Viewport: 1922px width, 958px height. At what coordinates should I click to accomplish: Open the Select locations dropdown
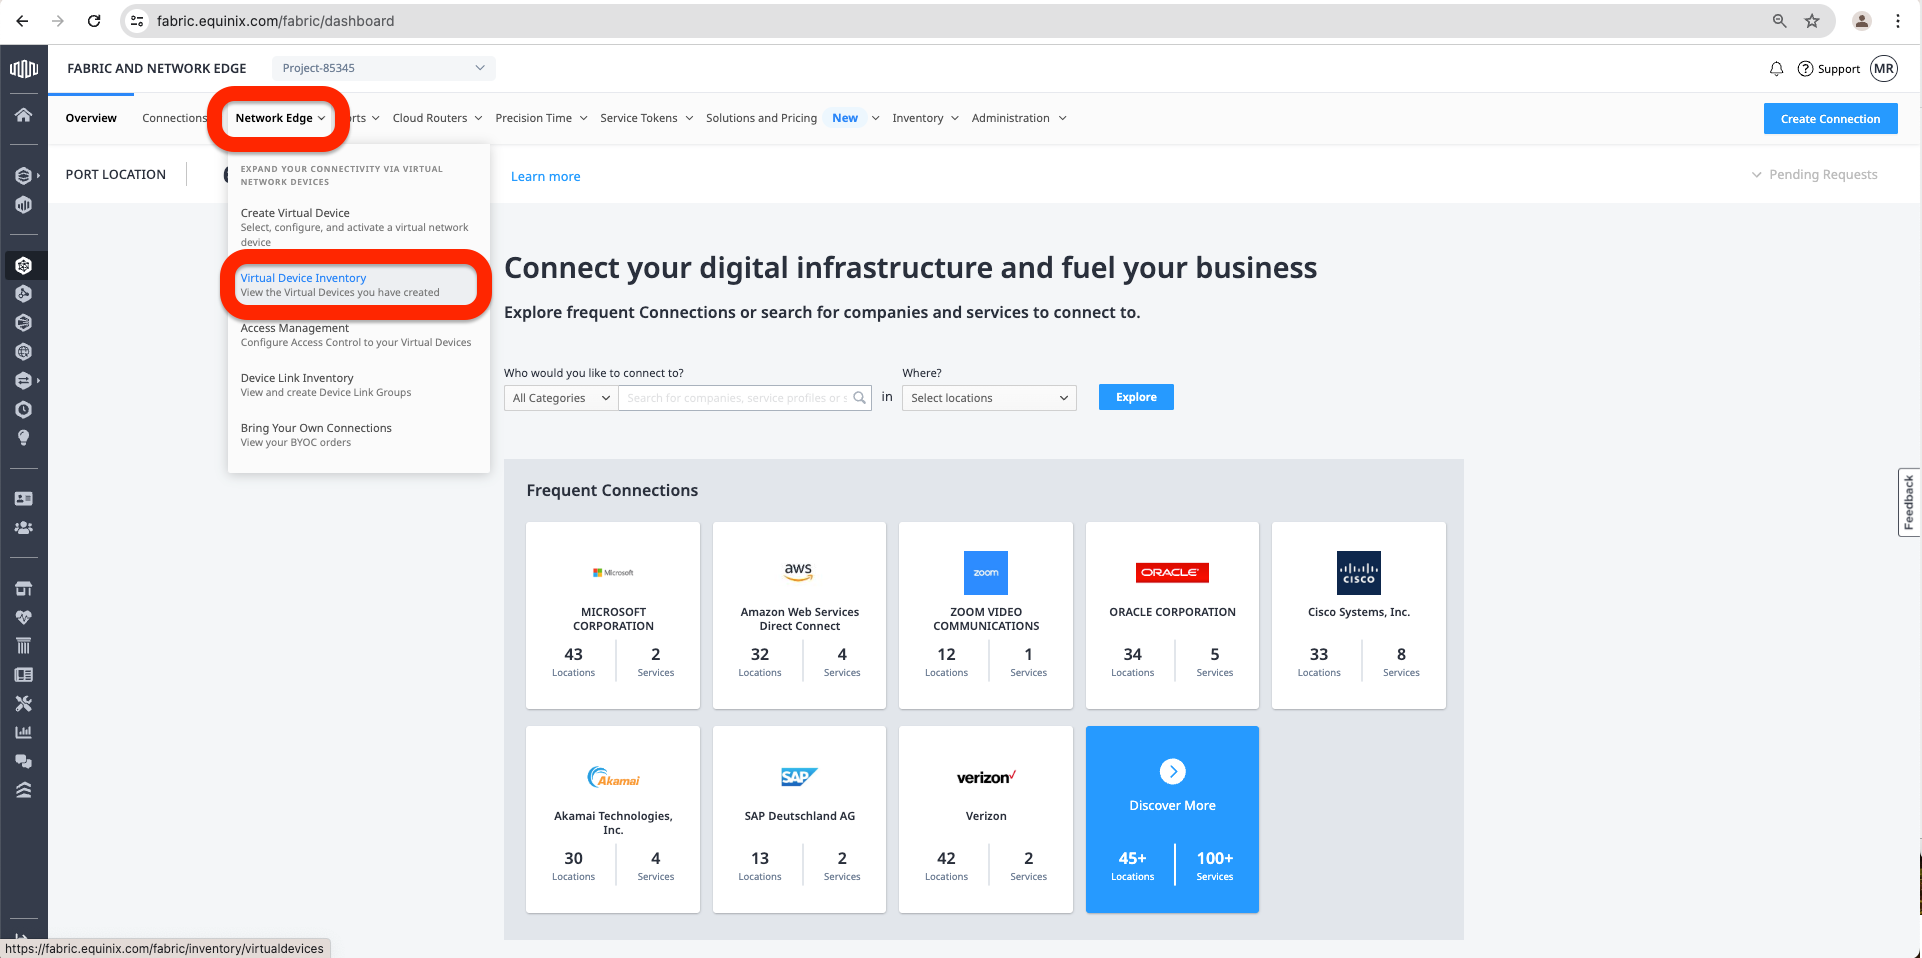coord(988,398)
